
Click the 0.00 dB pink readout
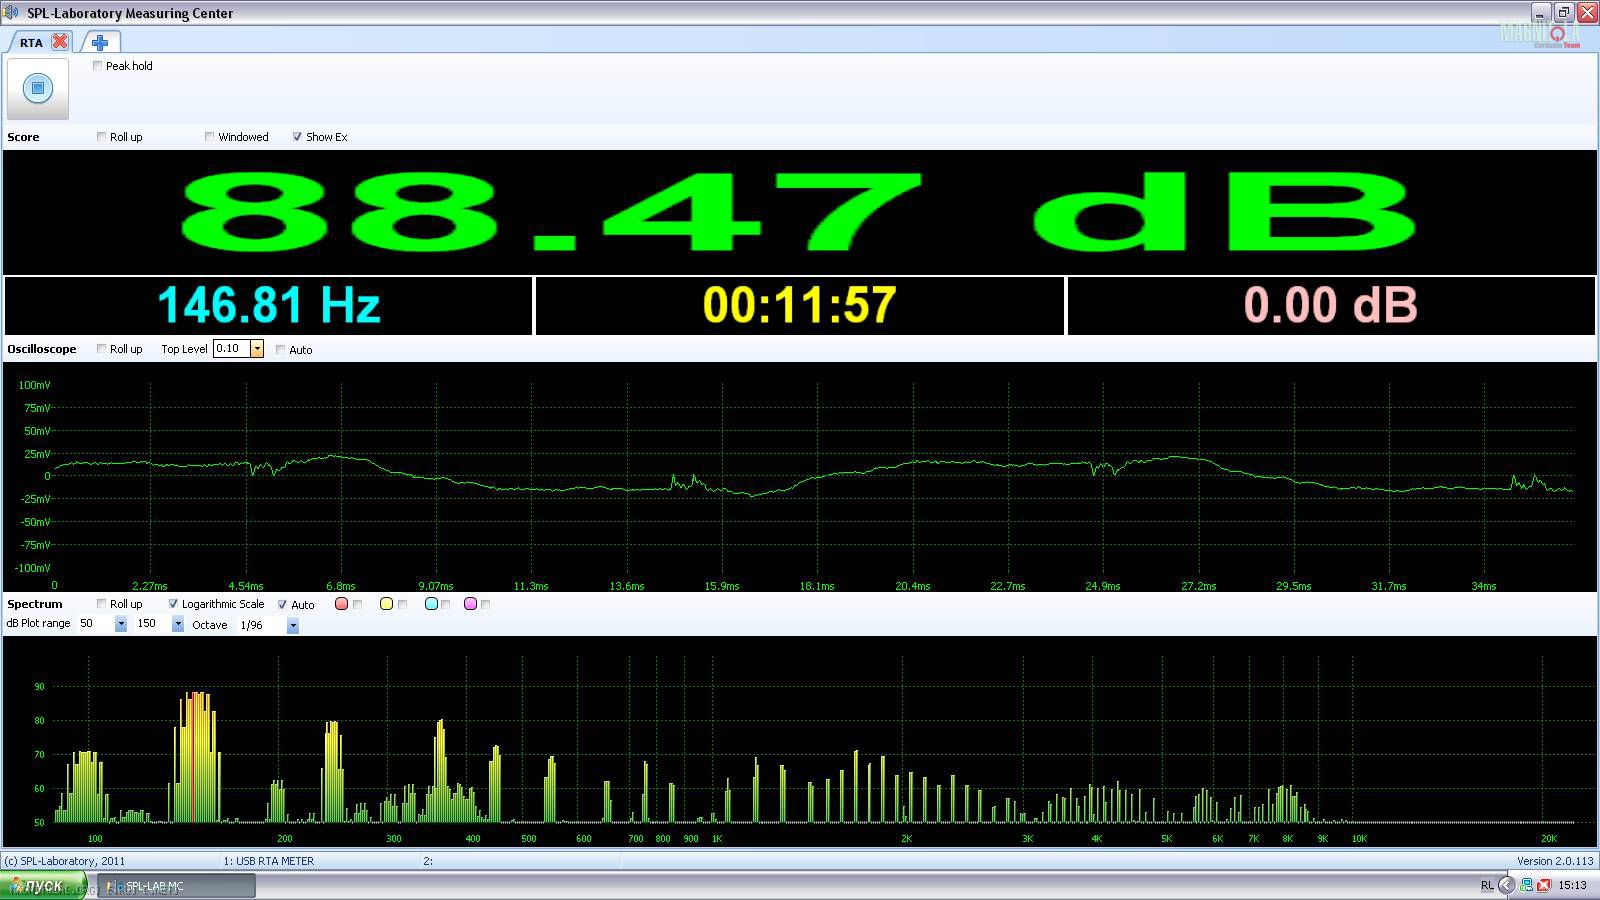click(1331, 305)
